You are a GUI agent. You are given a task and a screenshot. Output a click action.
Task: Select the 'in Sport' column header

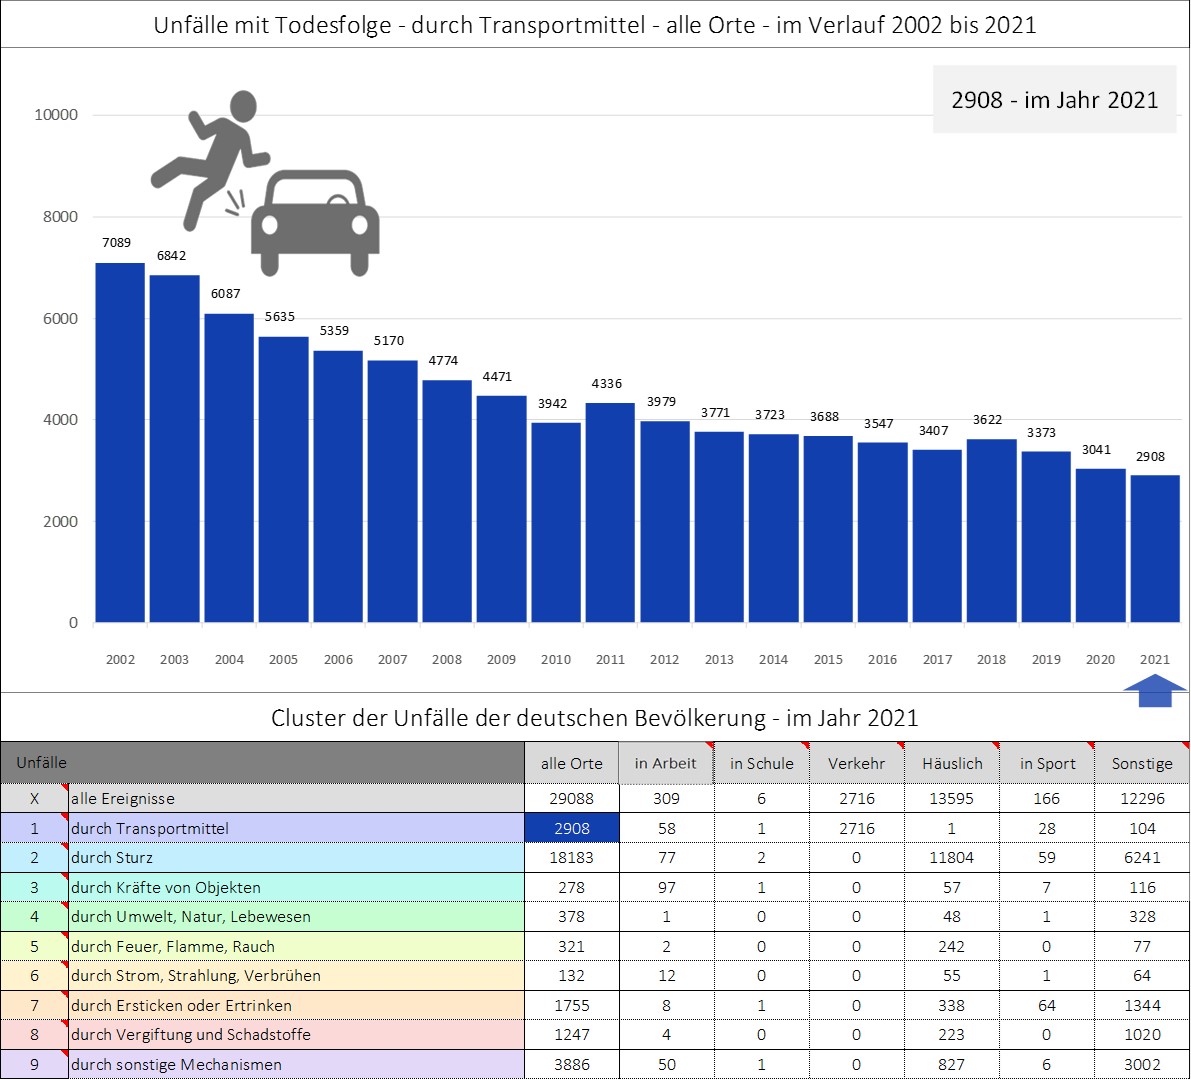[1047, 763]
